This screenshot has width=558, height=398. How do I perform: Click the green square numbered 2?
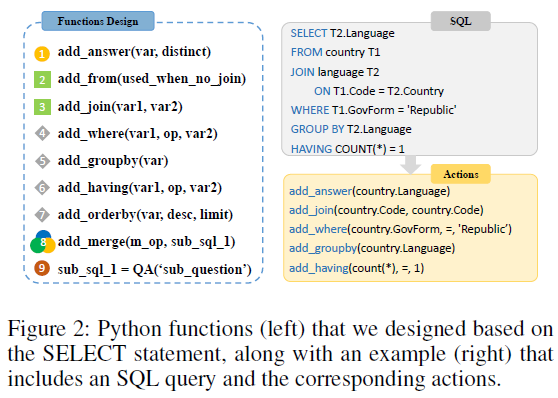click(x=42, y=79)
